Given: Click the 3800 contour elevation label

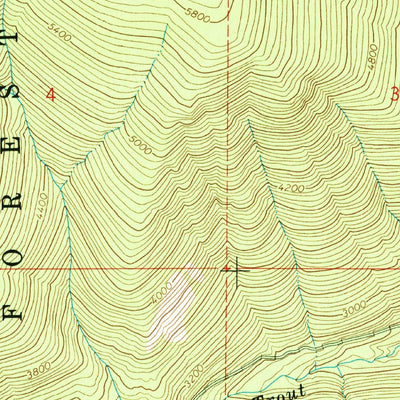Looking at the screenshot, I should pyautogui.click(x=39, y=371).
